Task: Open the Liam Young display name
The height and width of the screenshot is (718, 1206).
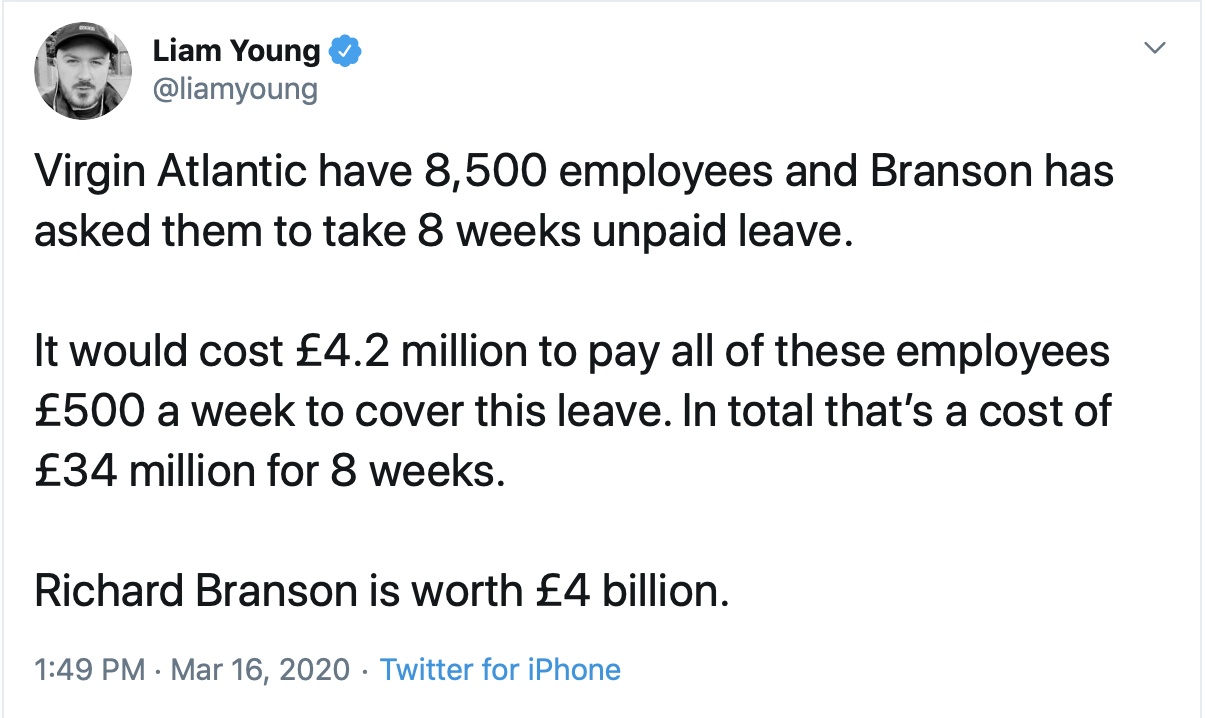Action: tap(237, 50)
